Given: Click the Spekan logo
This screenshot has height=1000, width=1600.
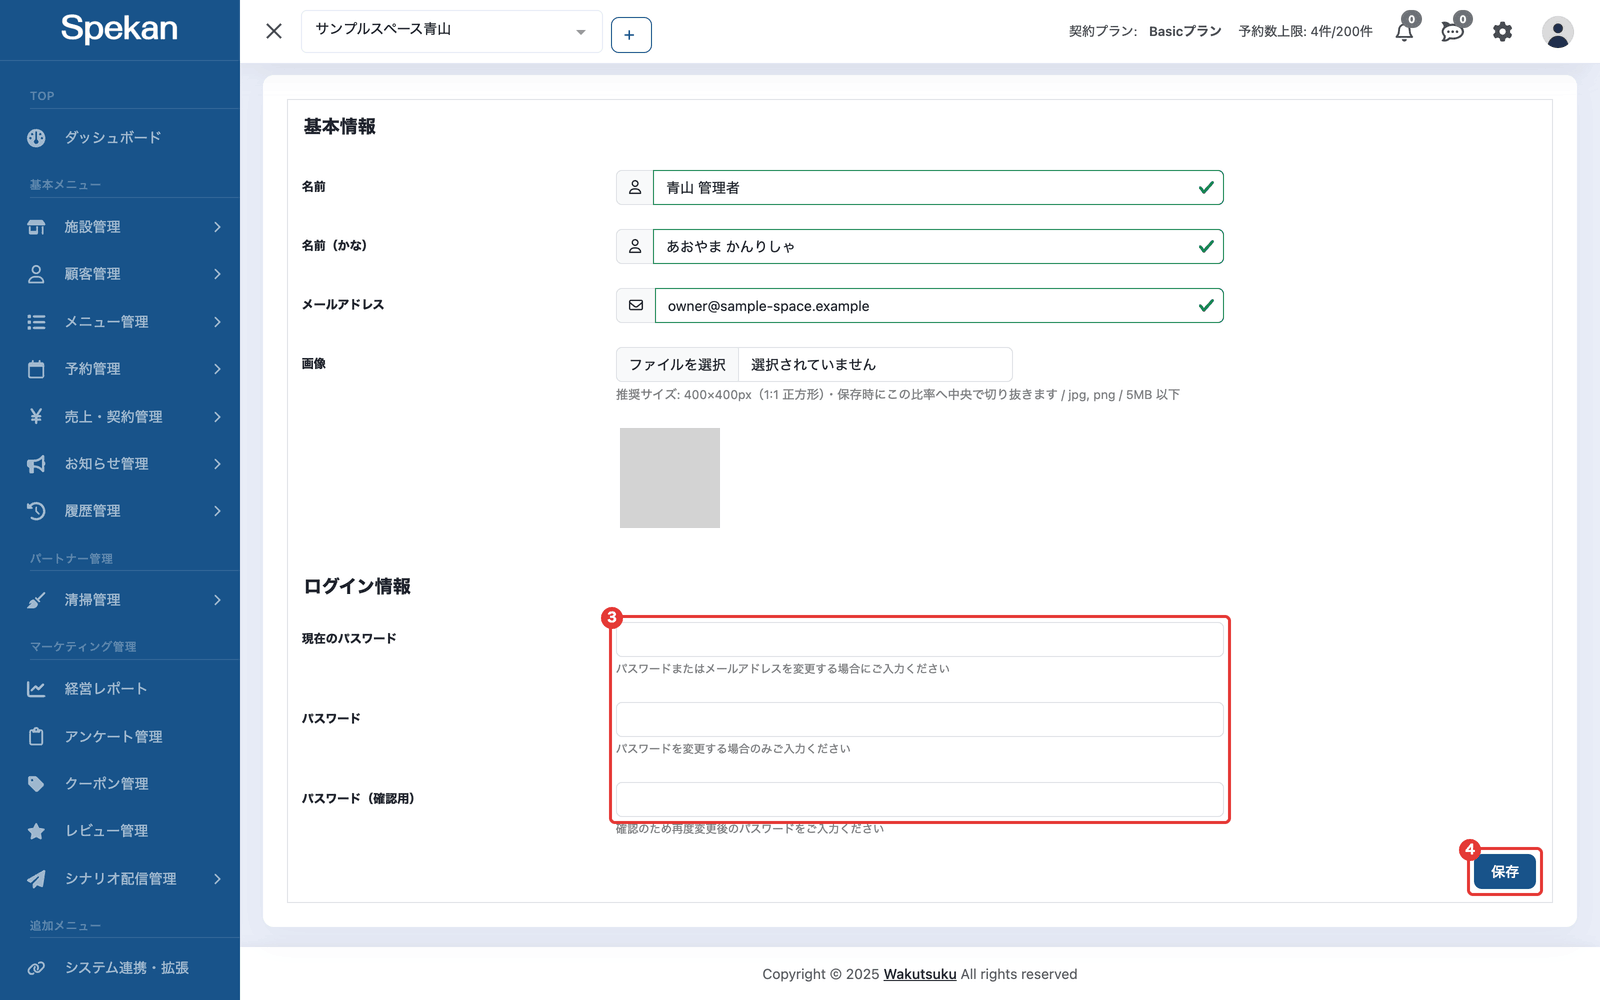Looking at the screenshot, I should point(119,29).
